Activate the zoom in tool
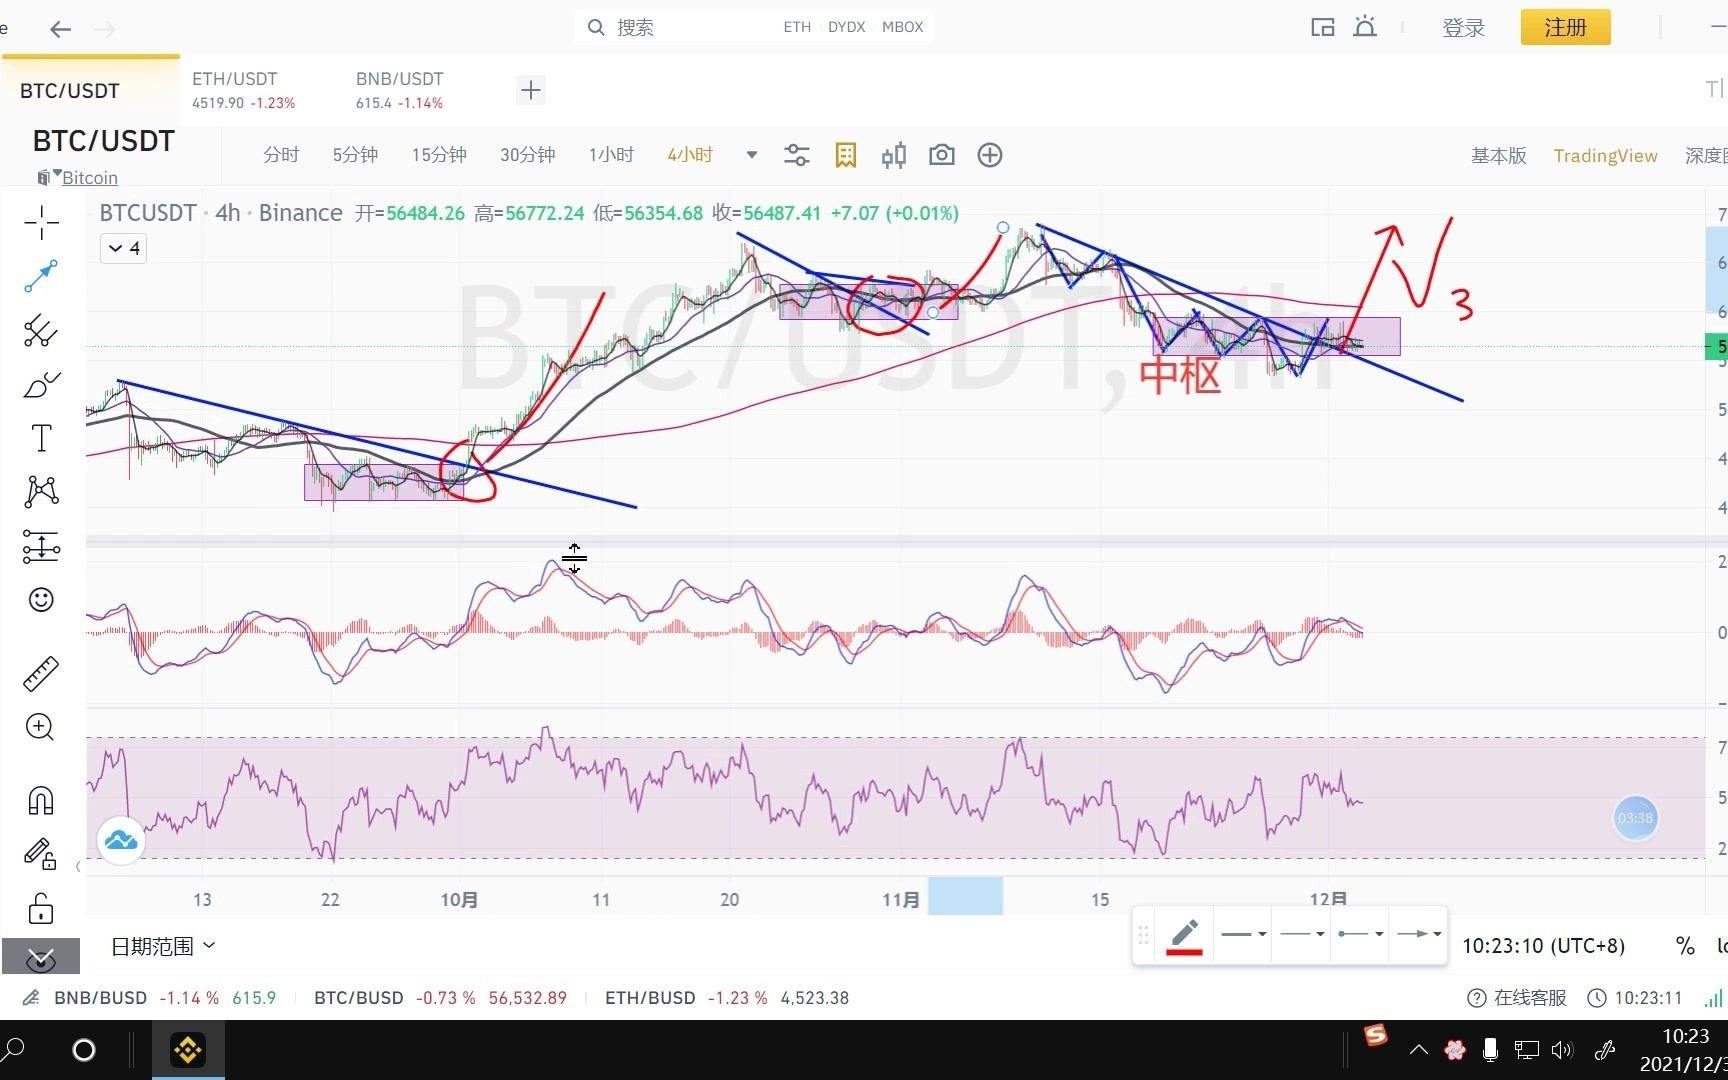Screen dimensions: 1728x1080 (40, 727)
